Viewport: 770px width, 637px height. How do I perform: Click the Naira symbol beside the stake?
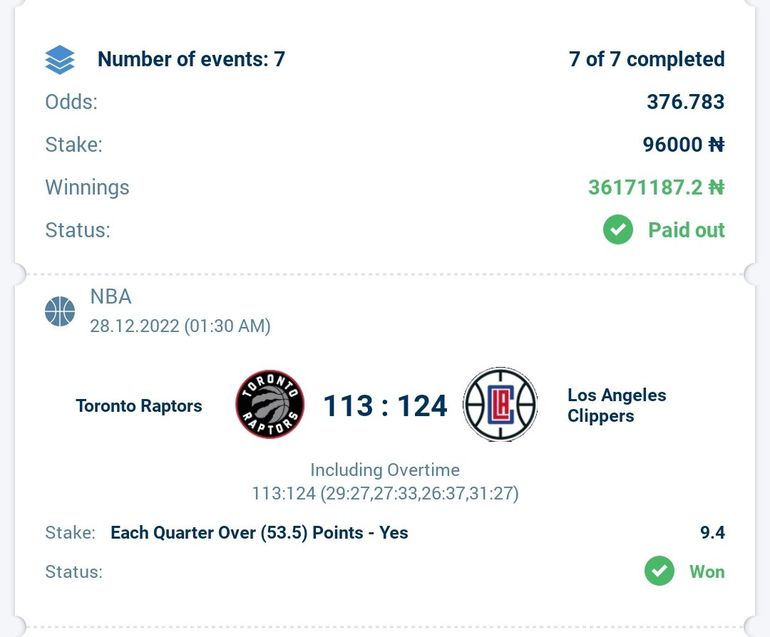coord(716,145)
